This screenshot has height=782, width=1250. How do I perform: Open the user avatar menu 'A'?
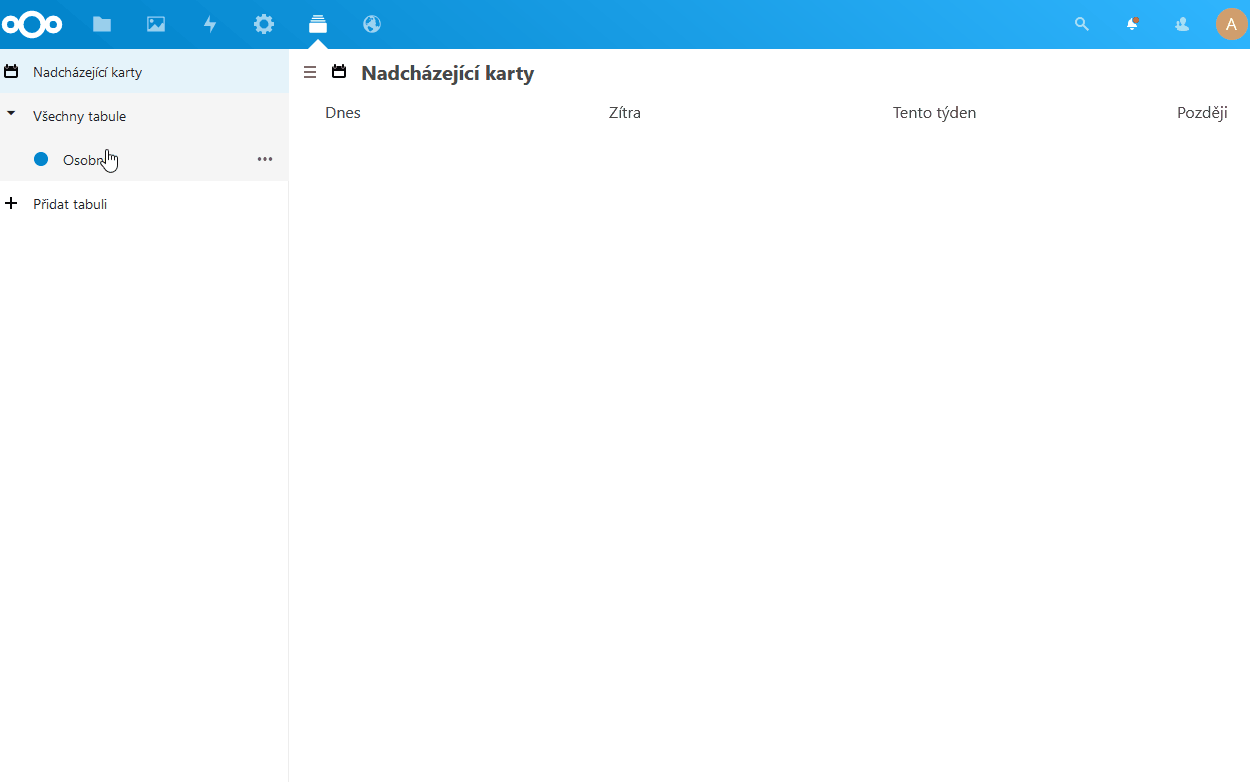pyautogui.click(x=1231, y=24)
